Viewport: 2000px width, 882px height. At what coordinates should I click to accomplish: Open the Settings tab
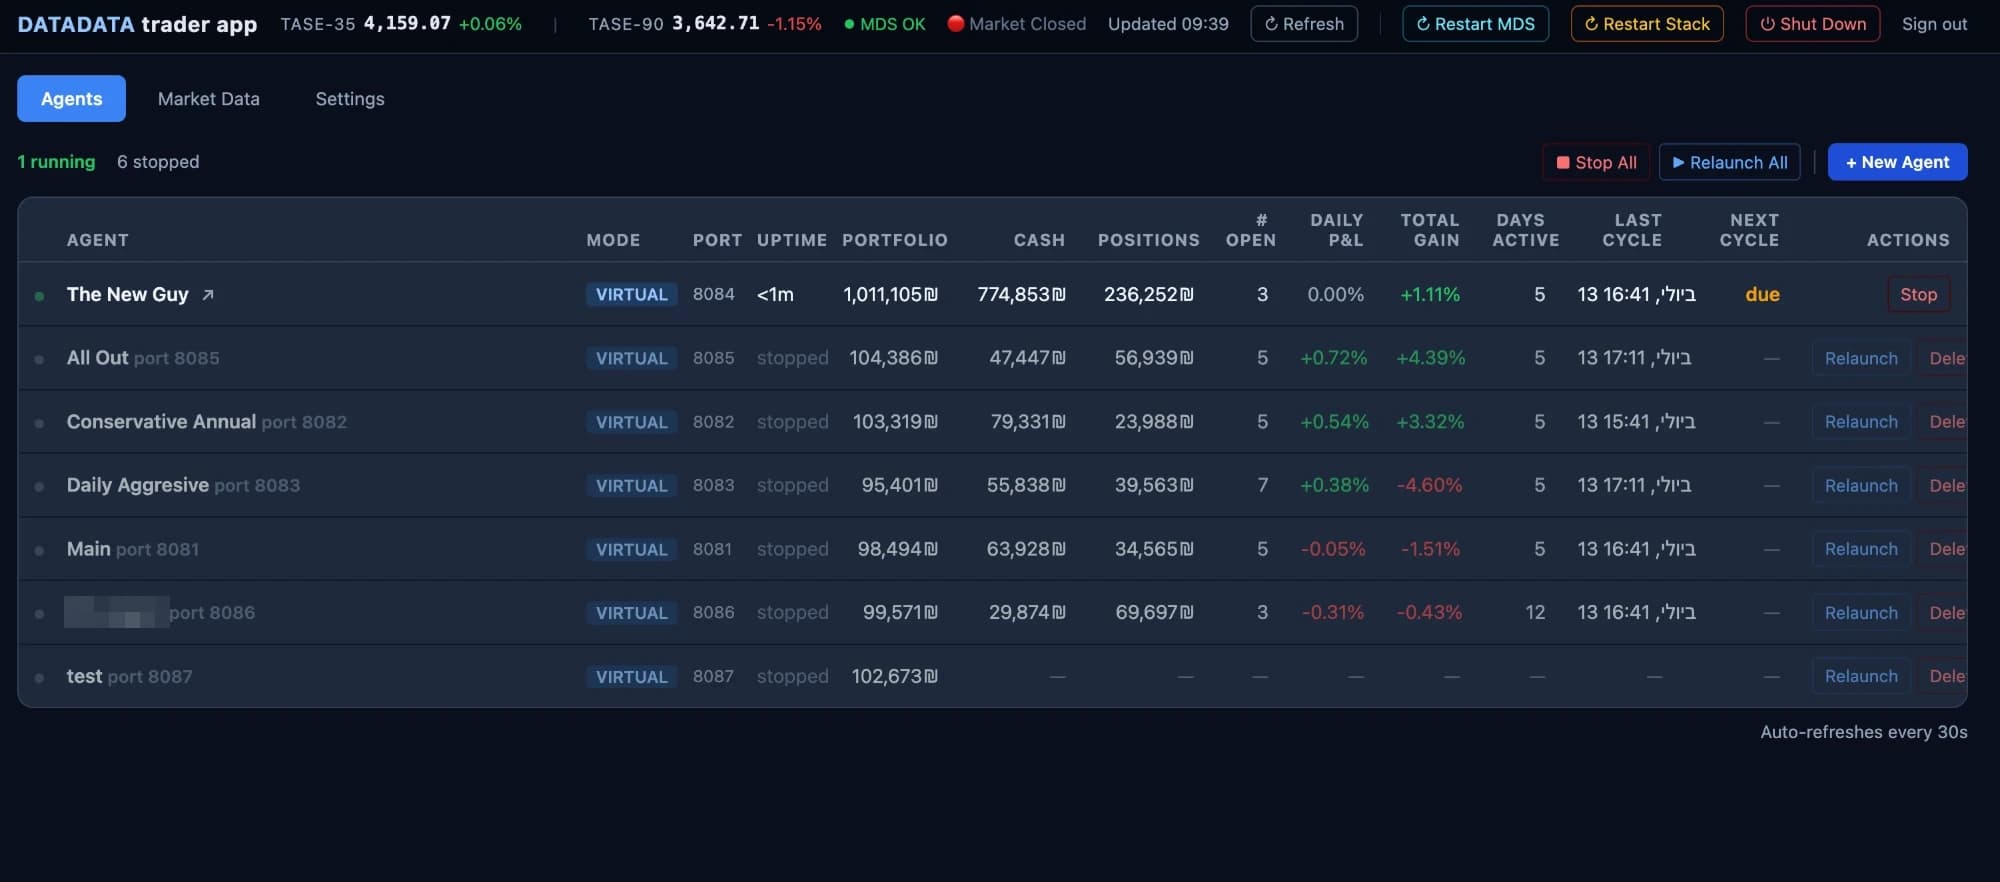pos(350,98)
